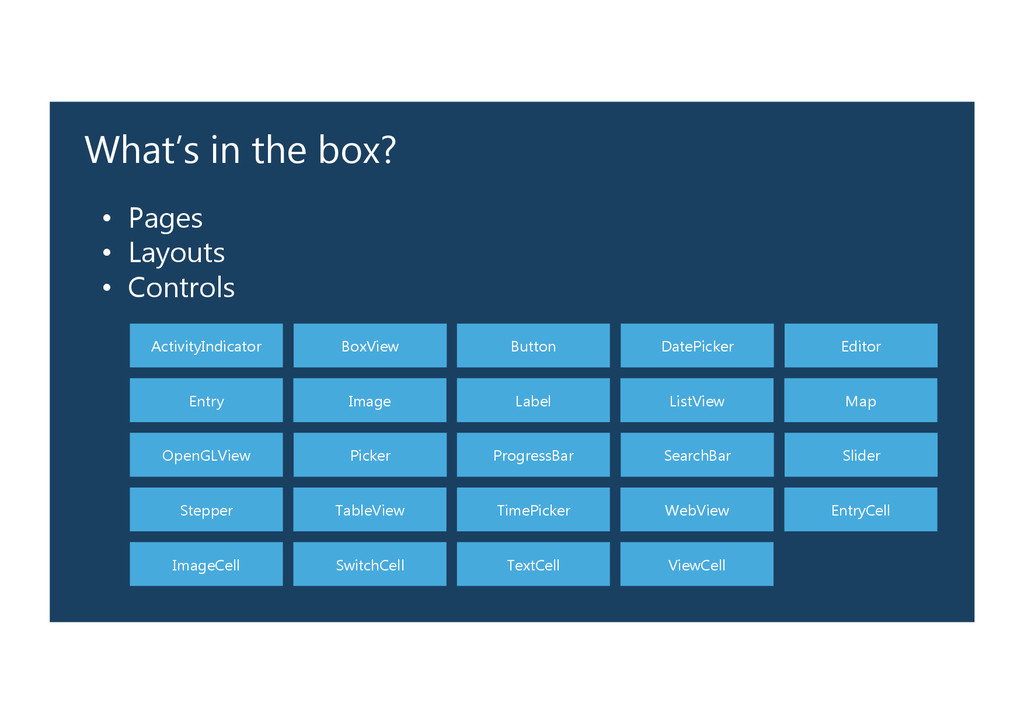Click the Editor tile
This screenshot has height=724, width=1024.
(861, 345)
